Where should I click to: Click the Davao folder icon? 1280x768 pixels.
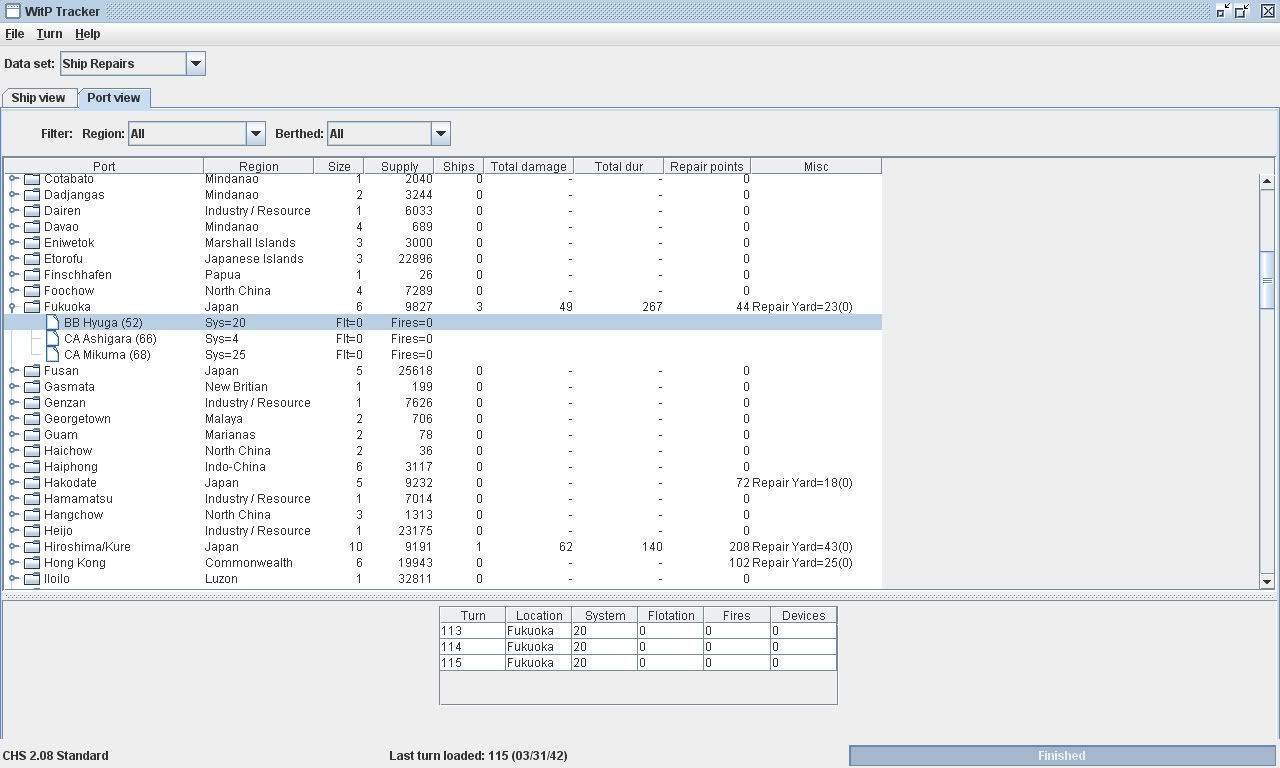(x=32, y=227)
